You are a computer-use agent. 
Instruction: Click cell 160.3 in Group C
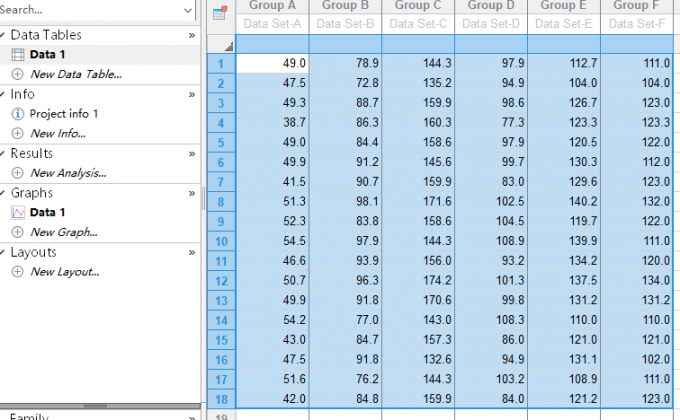(x=418, y=122)
